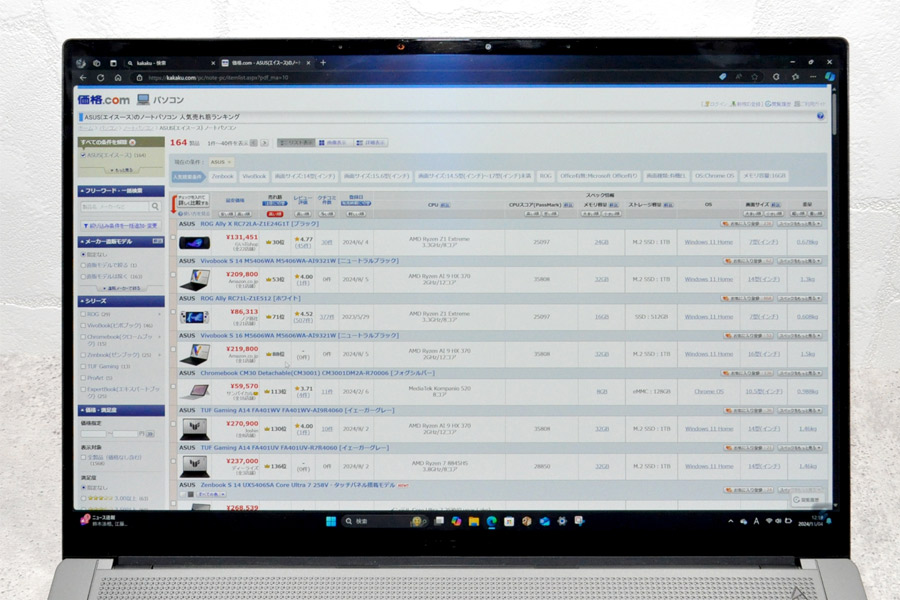
Task: Collapse the シリーズ section header
Action: pos(121,301)
